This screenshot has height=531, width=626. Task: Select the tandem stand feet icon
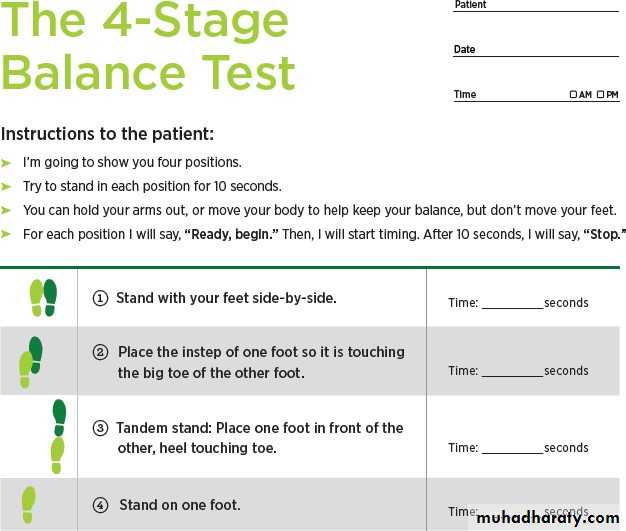(x=58, y=436)
